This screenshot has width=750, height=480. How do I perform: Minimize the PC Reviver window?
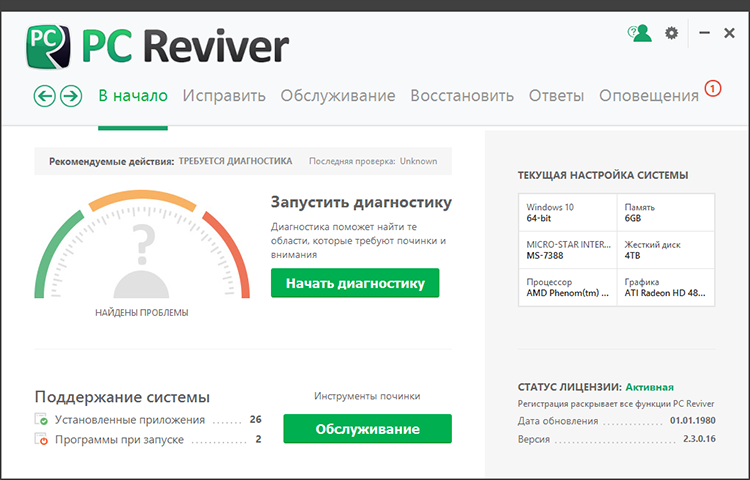pos(704,33)
